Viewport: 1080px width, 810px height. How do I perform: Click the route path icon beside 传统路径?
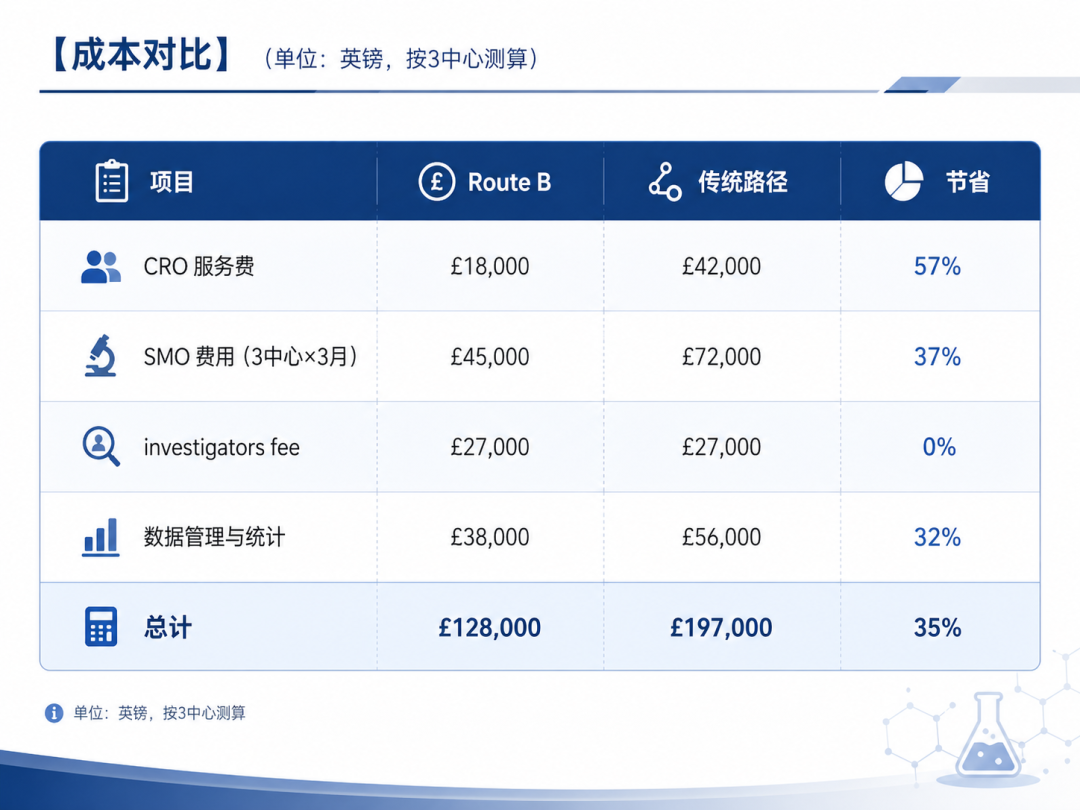click(x=665, y=182)
